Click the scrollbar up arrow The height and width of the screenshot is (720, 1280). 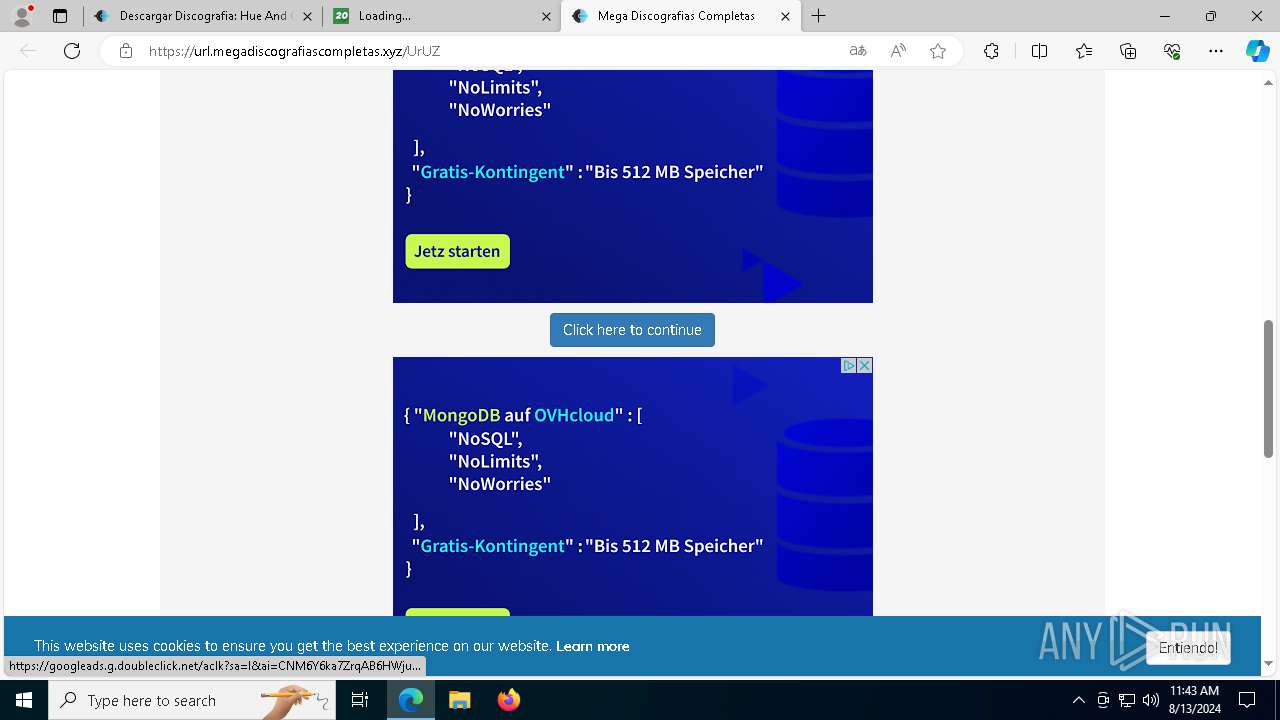[1269, 83]
